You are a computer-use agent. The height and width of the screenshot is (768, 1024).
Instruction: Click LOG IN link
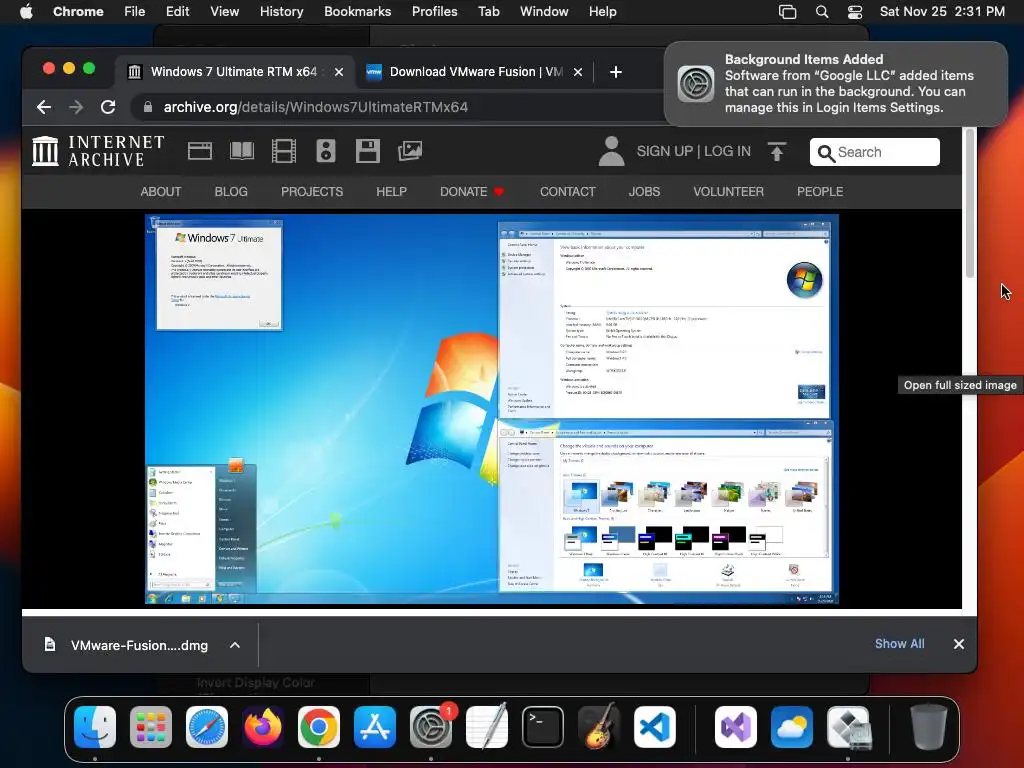728,151
